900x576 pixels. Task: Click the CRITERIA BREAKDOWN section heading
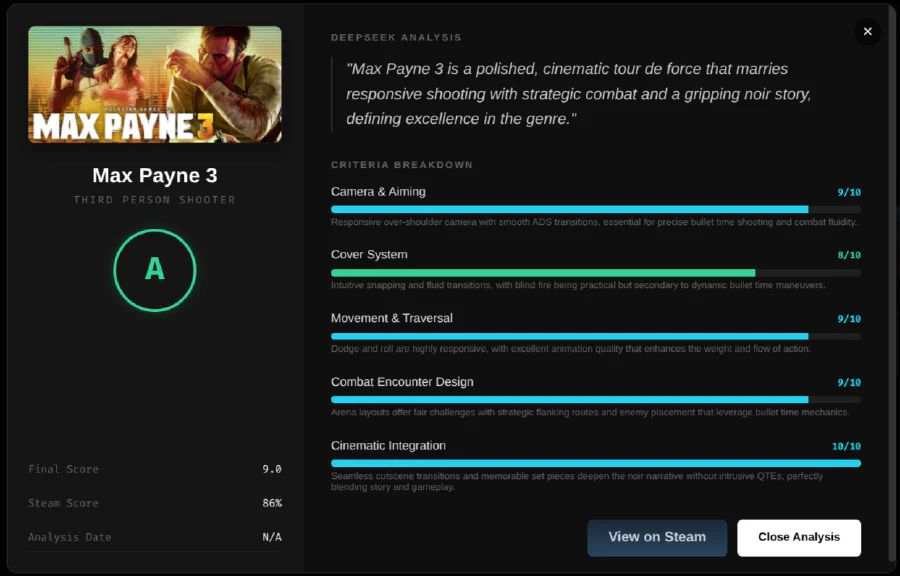401,165
